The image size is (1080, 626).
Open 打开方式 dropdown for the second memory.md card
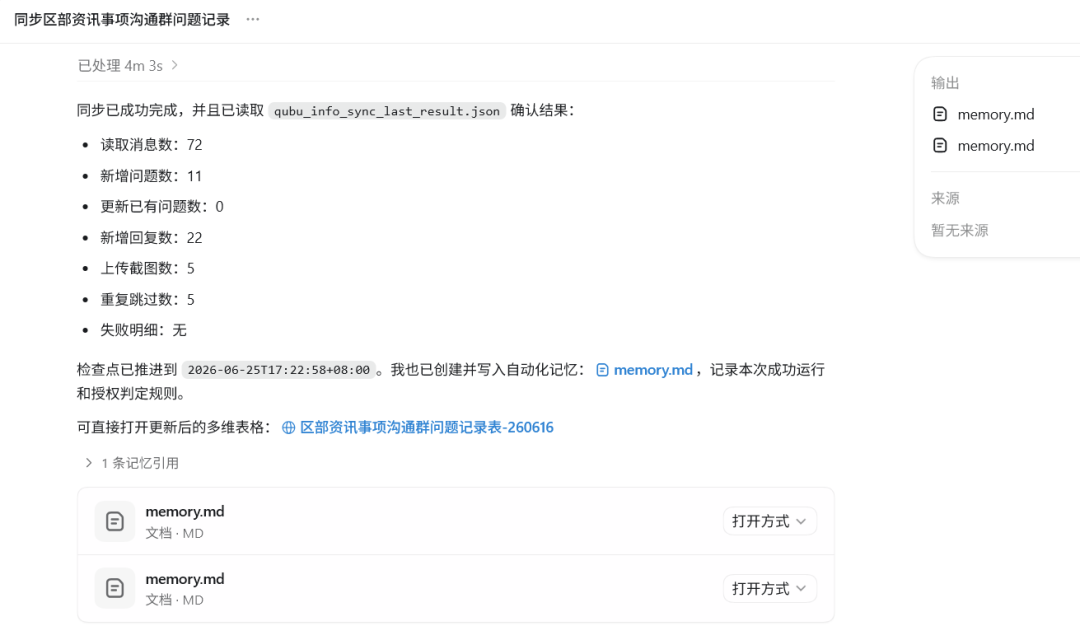click(x=769, y=589)
